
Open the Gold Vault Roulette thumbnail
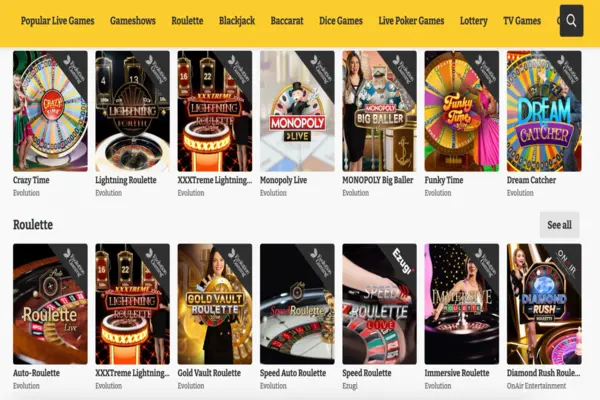click(215, 304)
